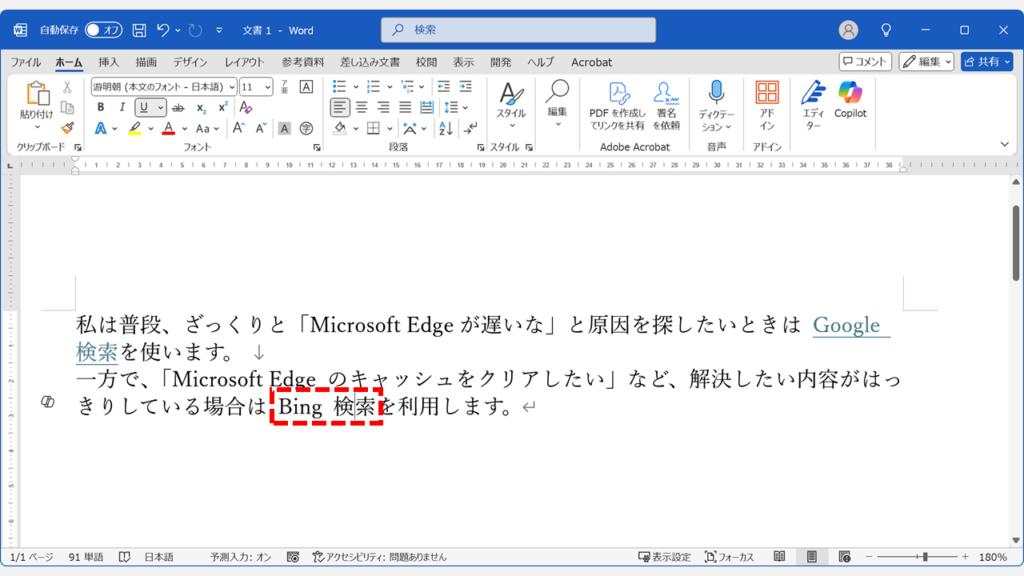Toggle superscript formatting

coord(223,107)
